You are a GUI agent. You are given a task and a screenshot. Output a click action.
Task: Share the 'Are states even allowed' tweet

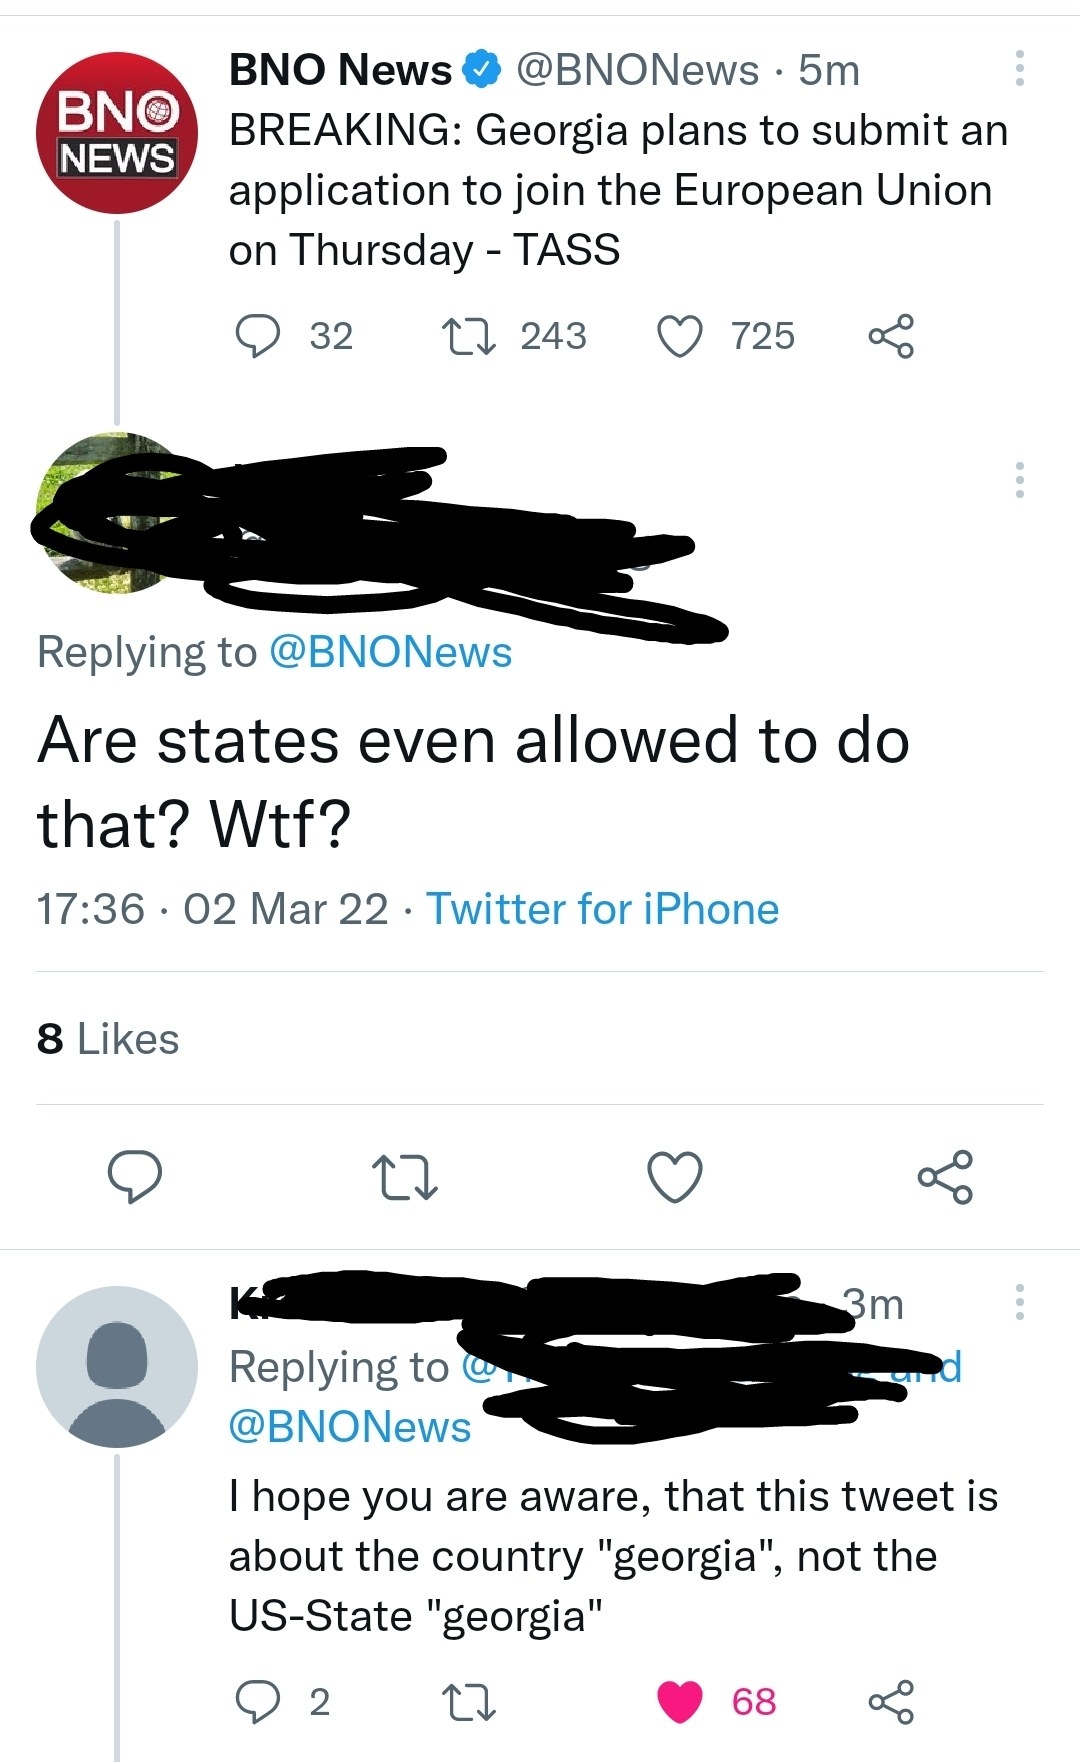pyautogui.click(x=945, y=1176)
